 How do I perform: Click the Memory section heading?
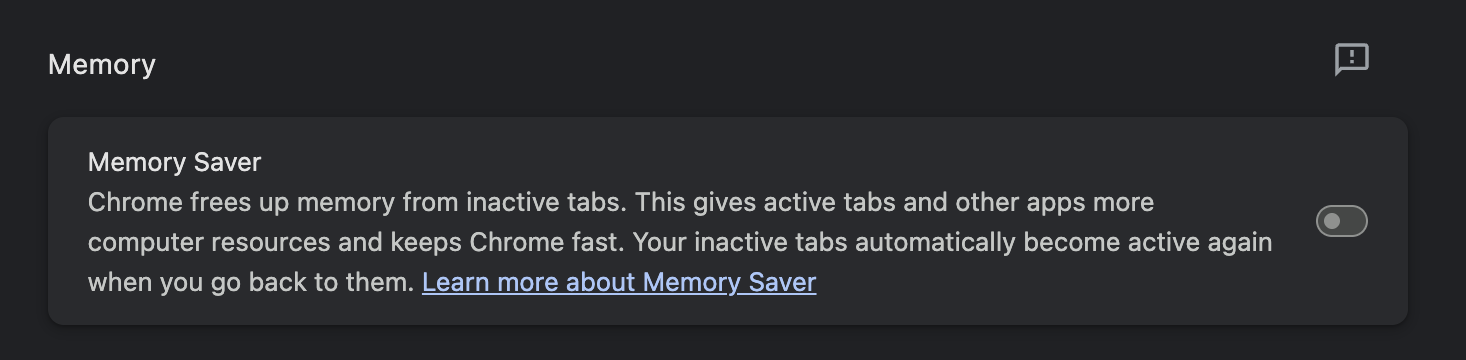(102, 65)
